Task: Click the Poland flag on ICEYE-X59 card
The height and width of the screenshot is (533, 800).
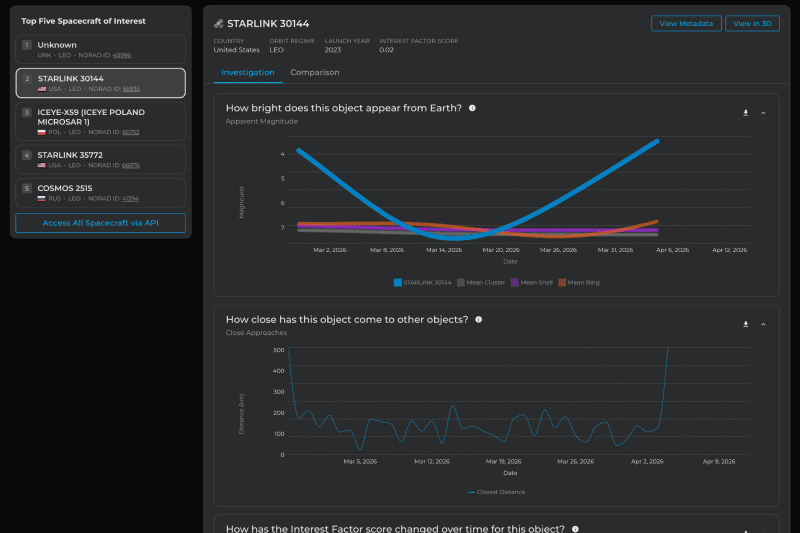Action: pyautogui.click(x=42, y=132)
